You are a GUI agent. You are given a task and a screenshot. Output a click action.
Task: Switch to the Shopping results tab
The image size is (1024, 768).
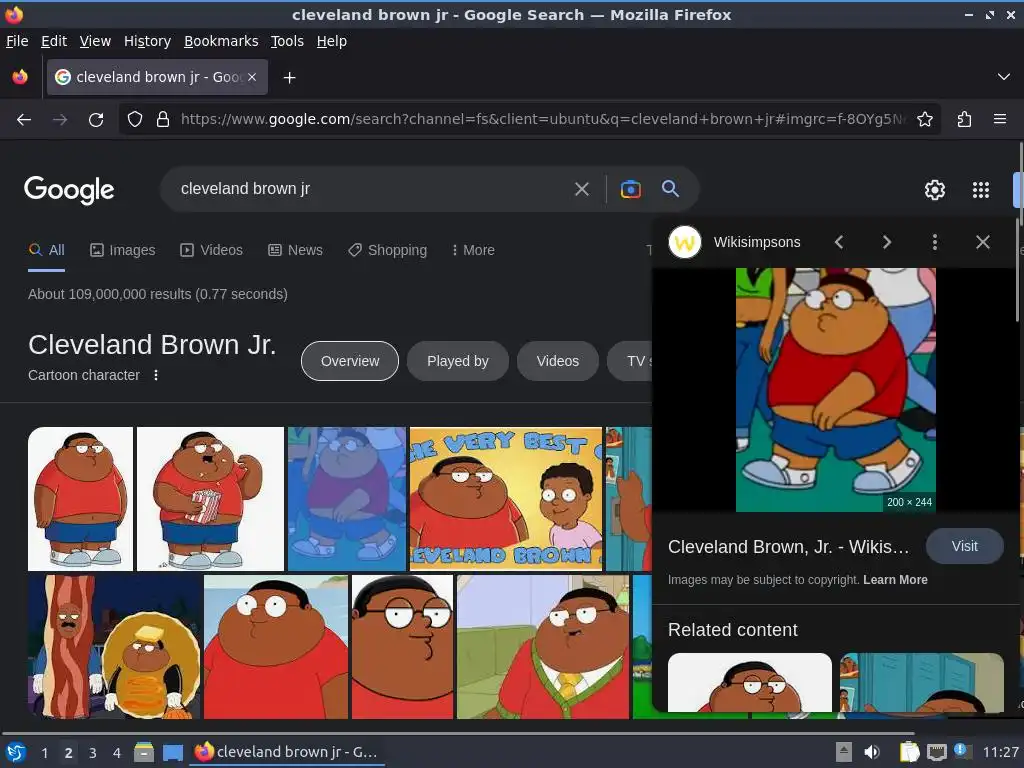pos(387,250)
